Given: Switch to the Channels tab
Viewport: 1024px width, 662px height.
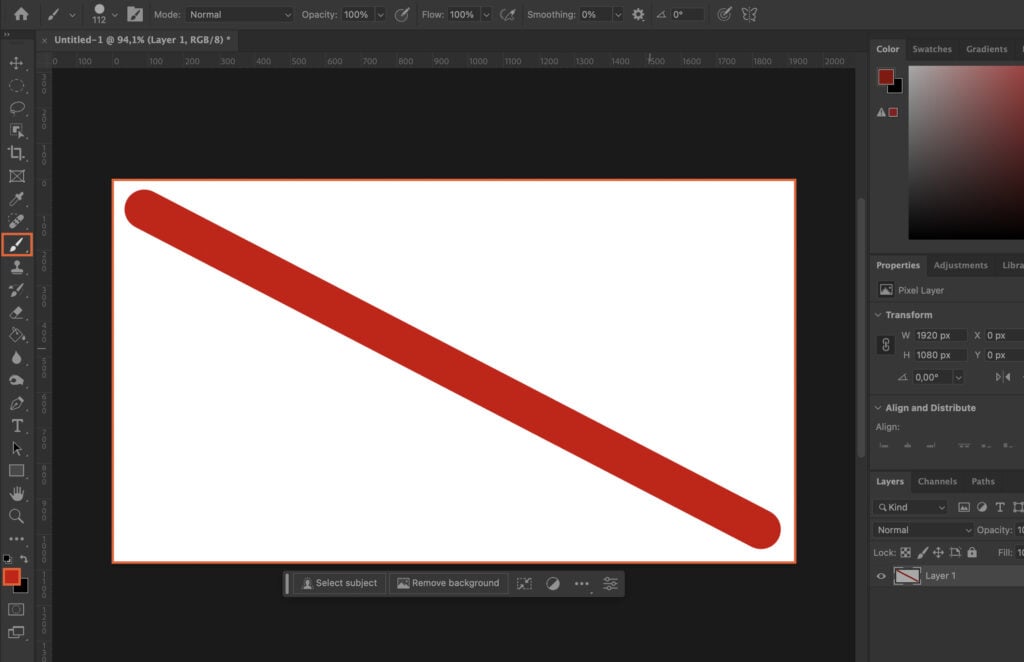Looking at the screenshot, I should (937, 481).
